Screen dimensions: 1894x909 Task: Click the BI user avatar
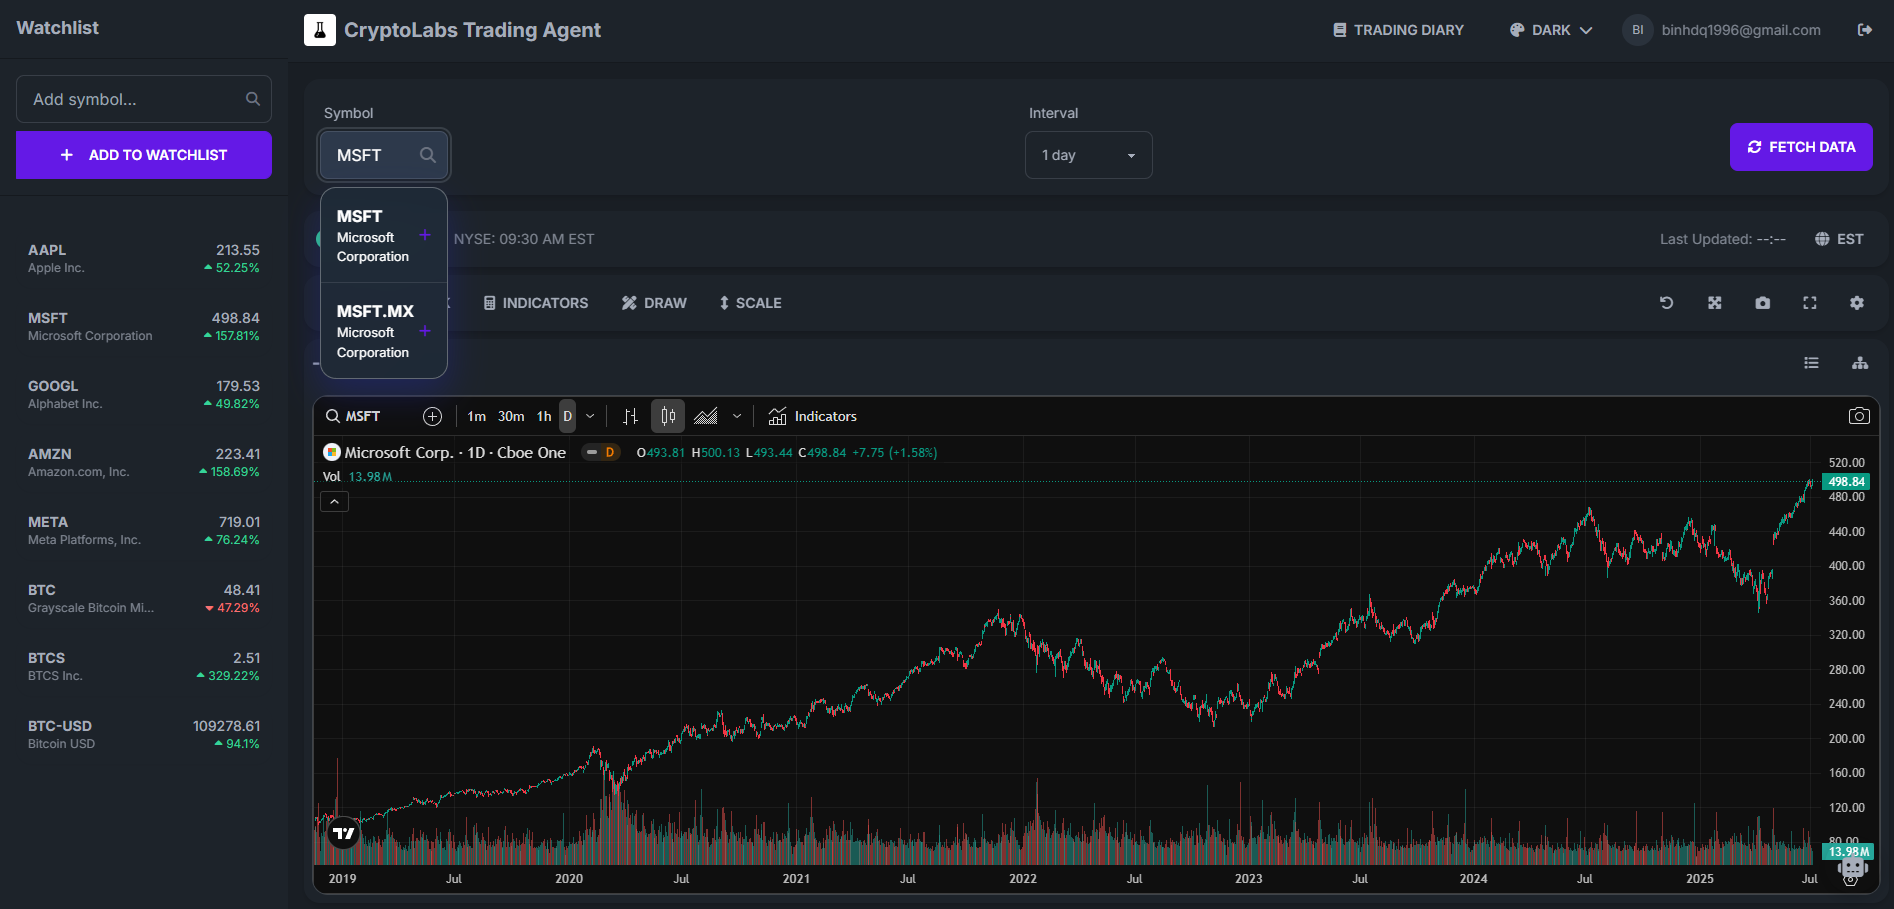coord(1638,30)
